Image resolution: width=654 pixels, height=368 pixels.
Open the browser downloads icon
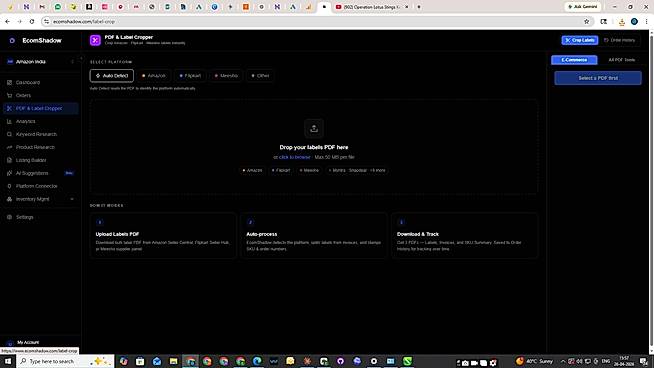pos(621,22)
